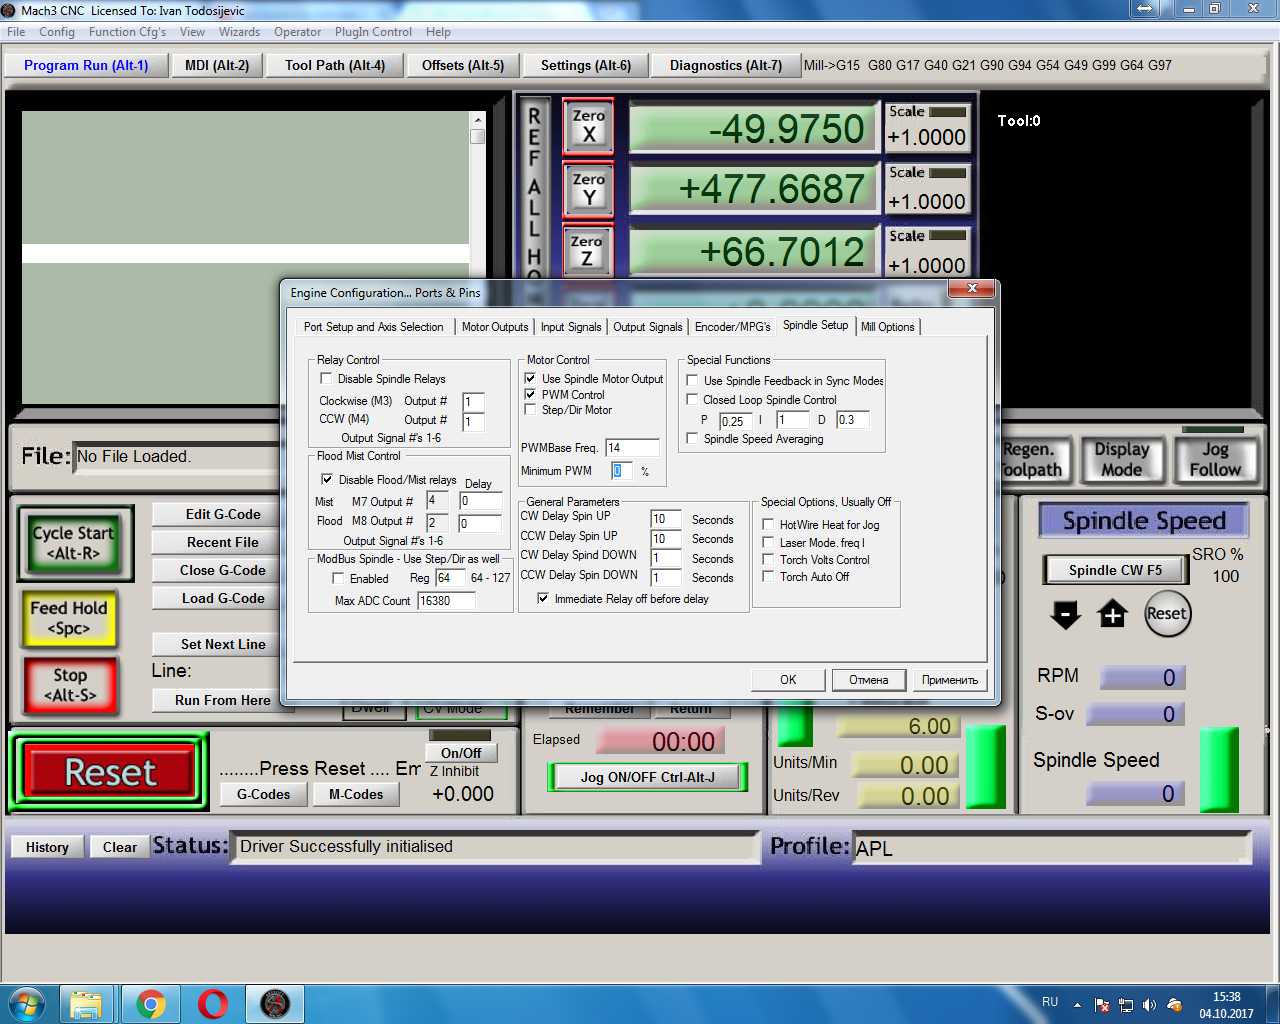Viewport: 1280px width, 1024px height.
Task: Click the Minimum PWM input field
Action: [x=622, y=470]
